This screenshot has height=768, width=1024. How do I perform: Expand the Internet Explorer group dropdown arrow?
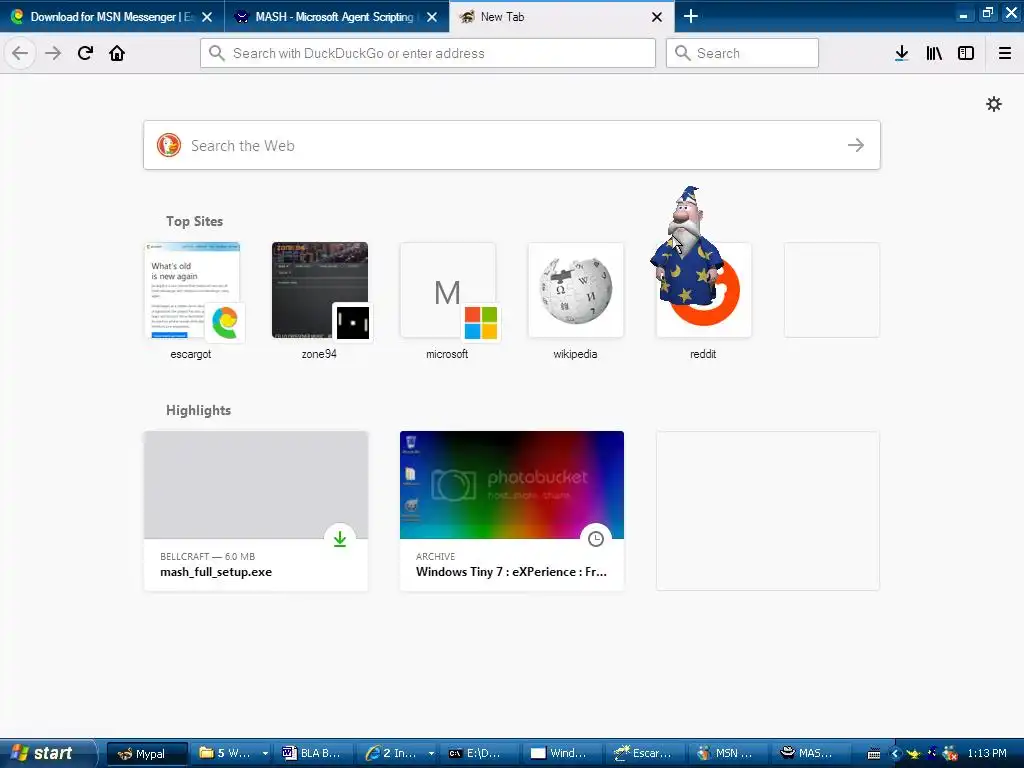click(432, 754)
